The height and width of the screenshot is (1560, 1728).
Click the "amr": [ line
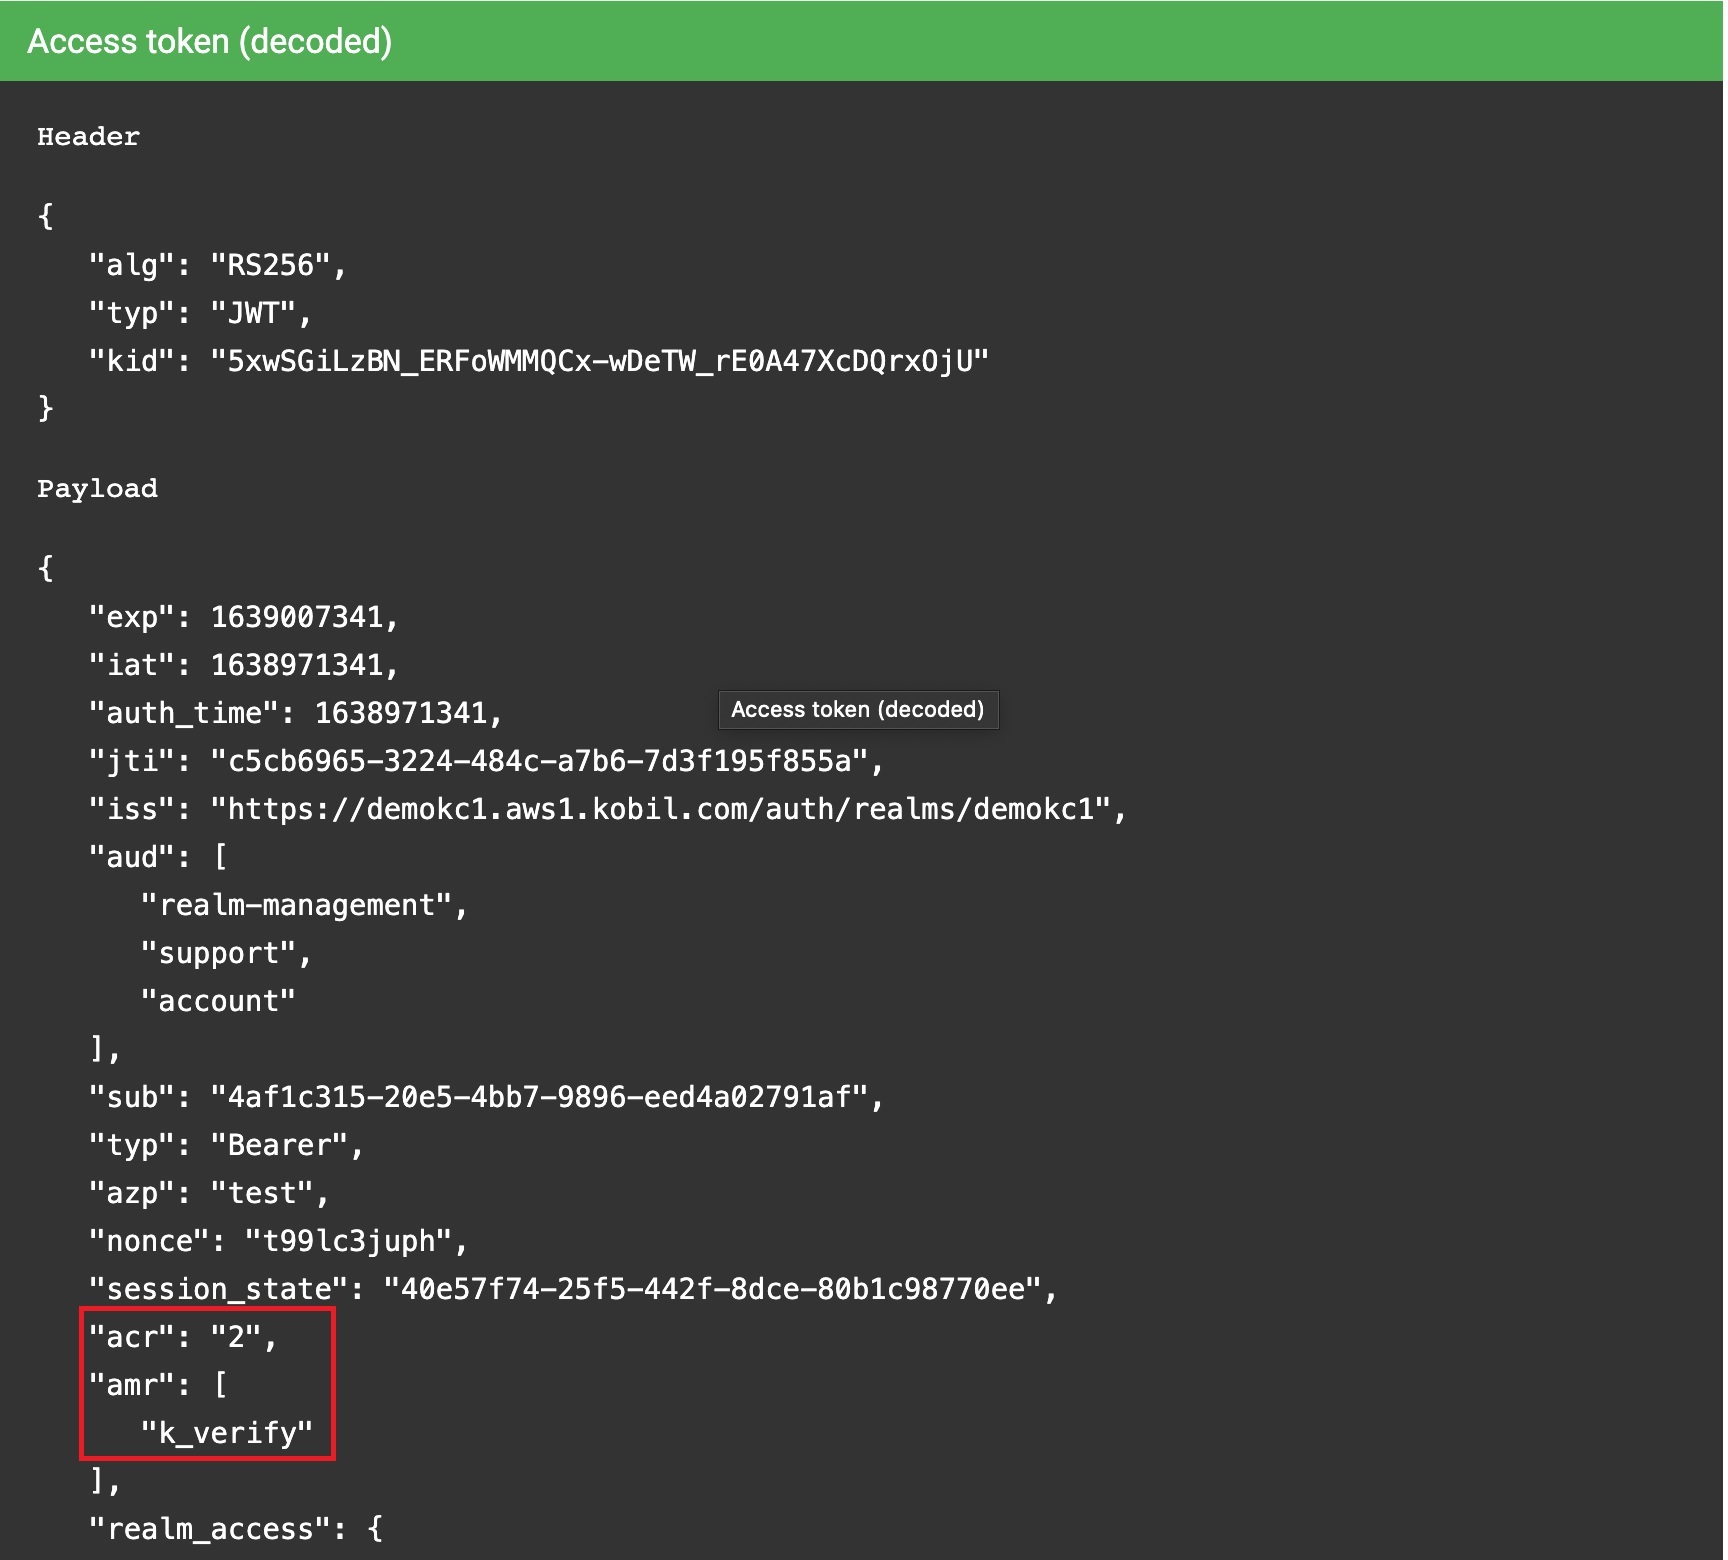click(158, 1385)
